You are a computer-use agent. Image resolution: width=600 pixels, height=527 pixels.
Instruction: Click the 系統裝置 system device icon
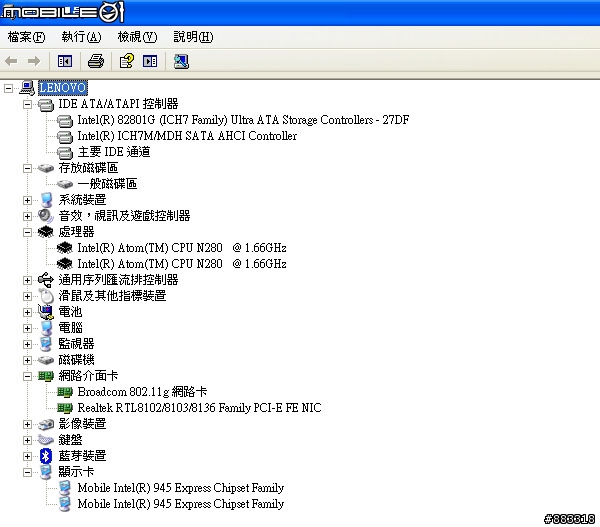coord(46,200)
